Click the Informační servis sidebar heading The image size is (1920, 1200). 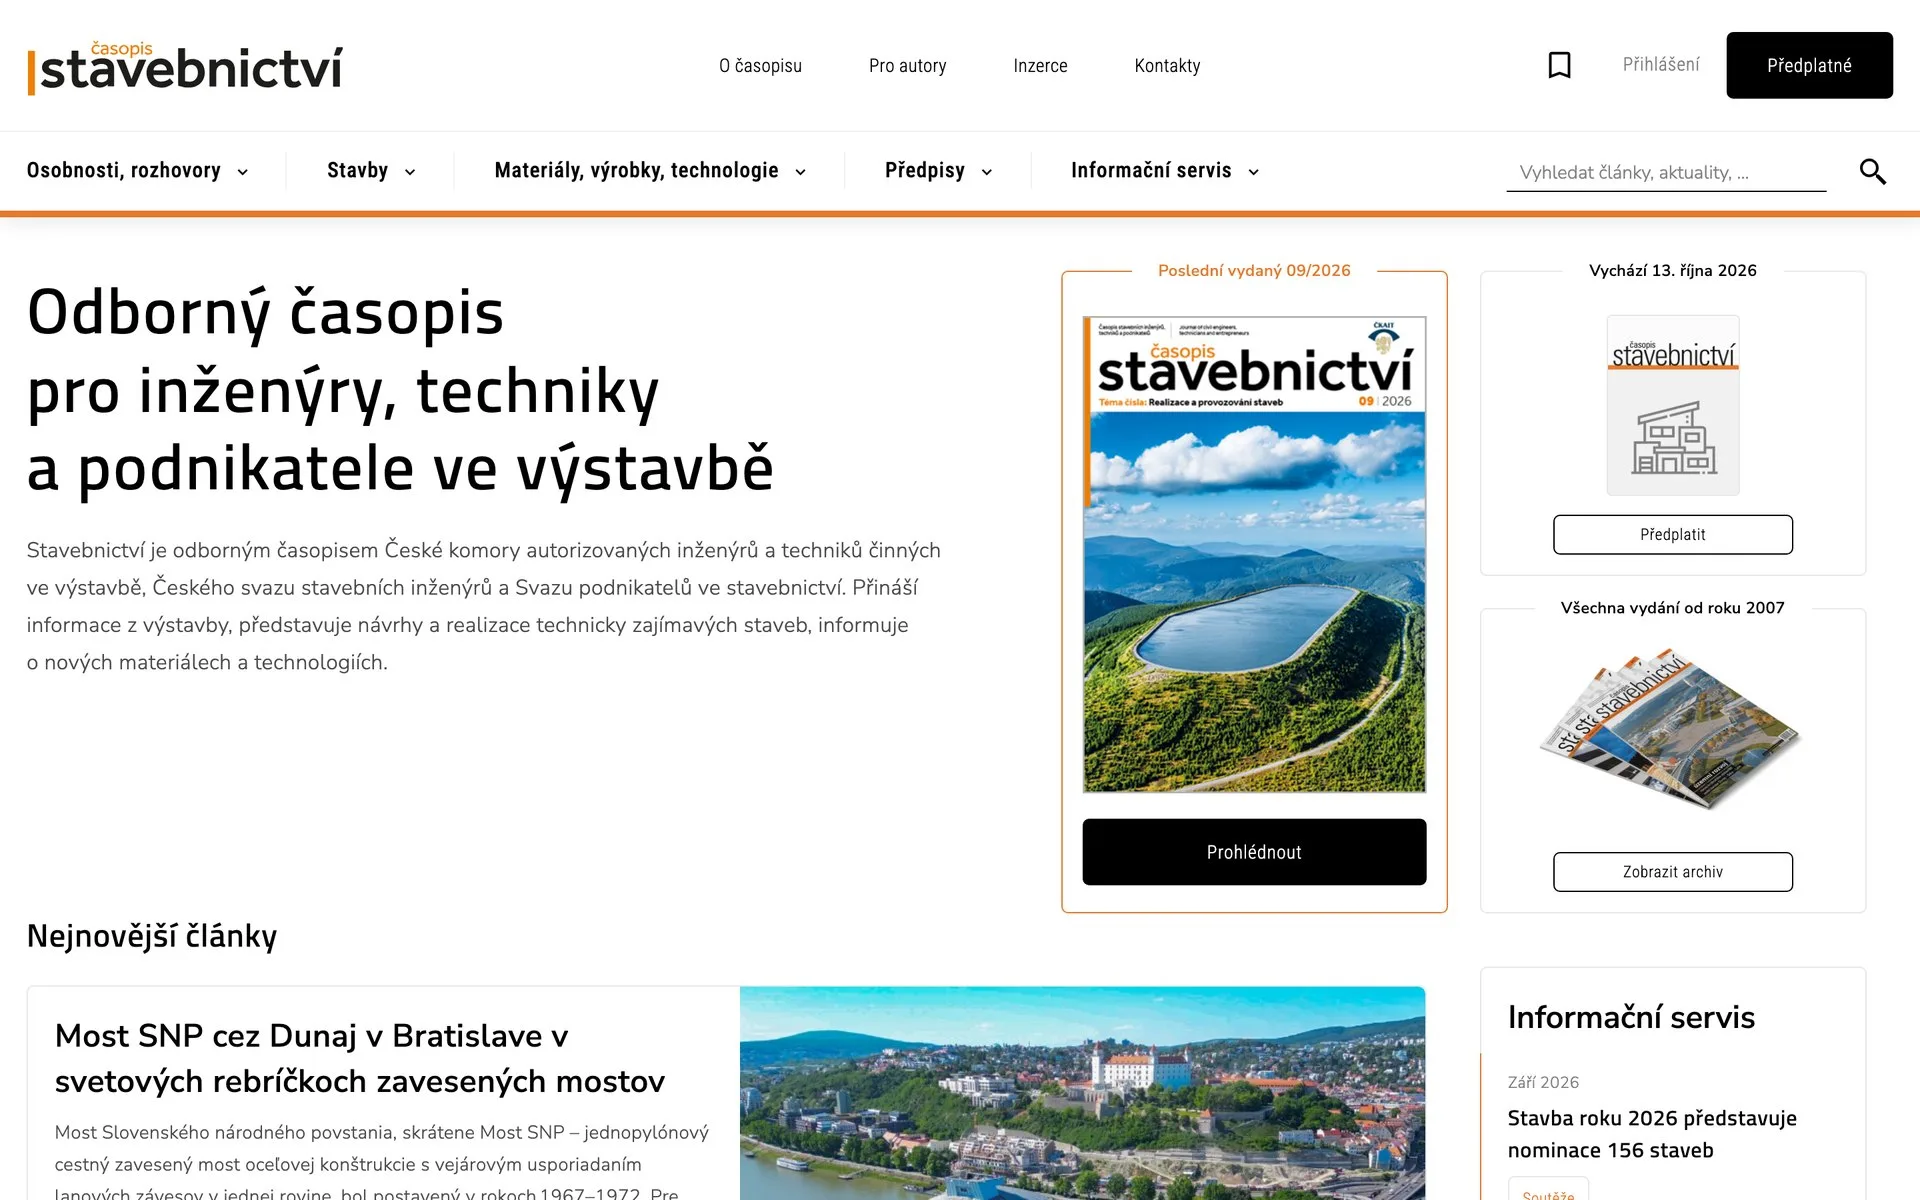[1631, 1017]
